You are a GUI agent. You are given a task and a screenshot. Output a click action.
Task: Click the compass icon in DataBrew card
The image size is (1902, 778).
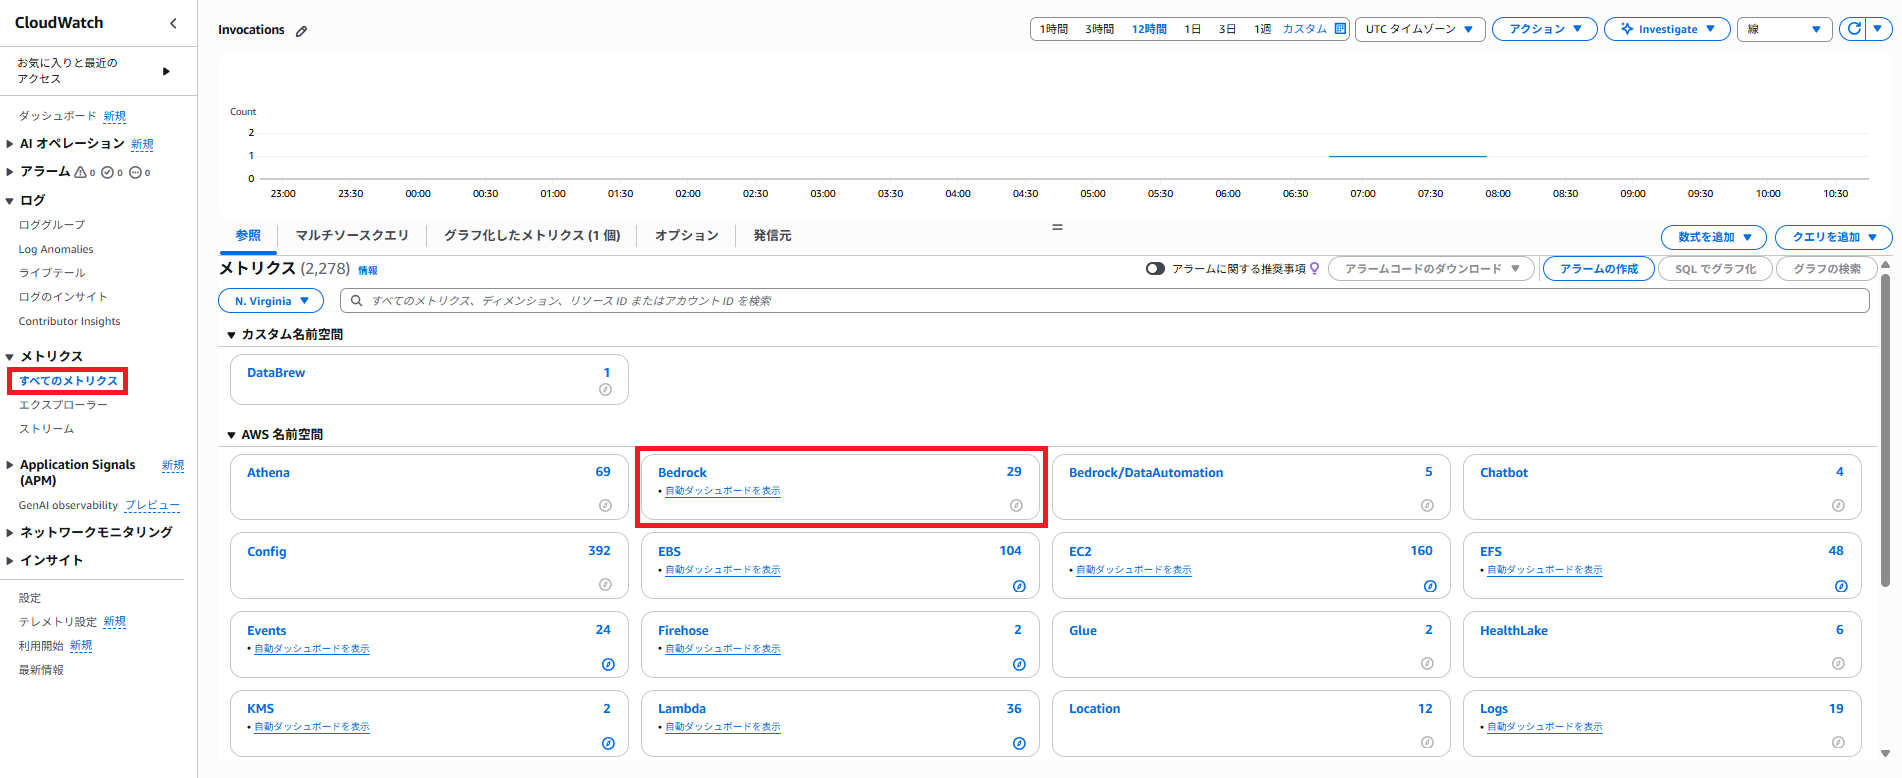point(605,390)
